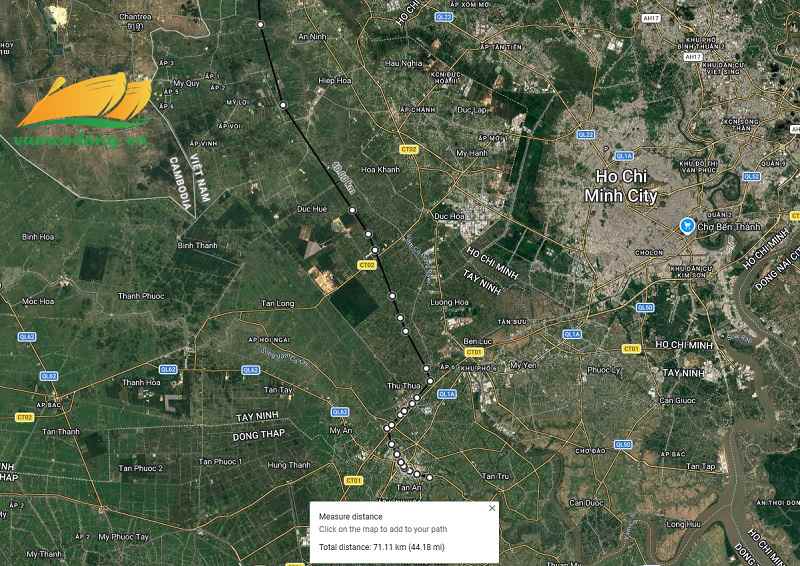Click the Thanh Phuoc label
800x566 pixels.
[141, 296]
